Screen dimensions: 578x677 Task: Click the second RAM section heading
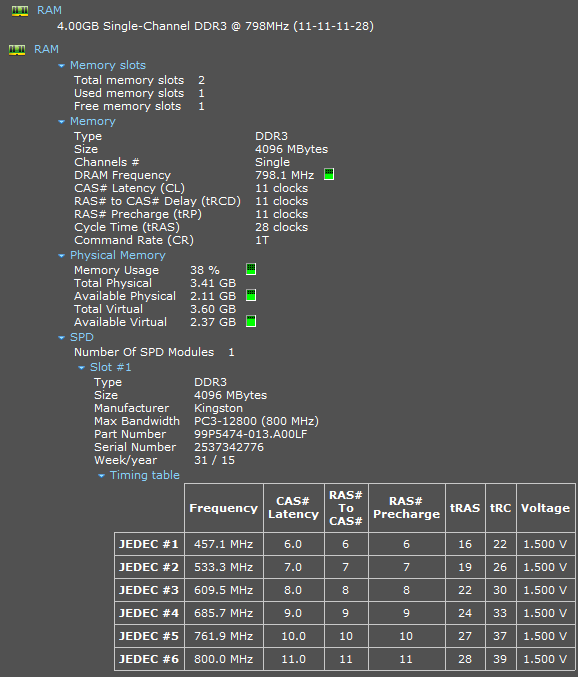click(47, 49)
